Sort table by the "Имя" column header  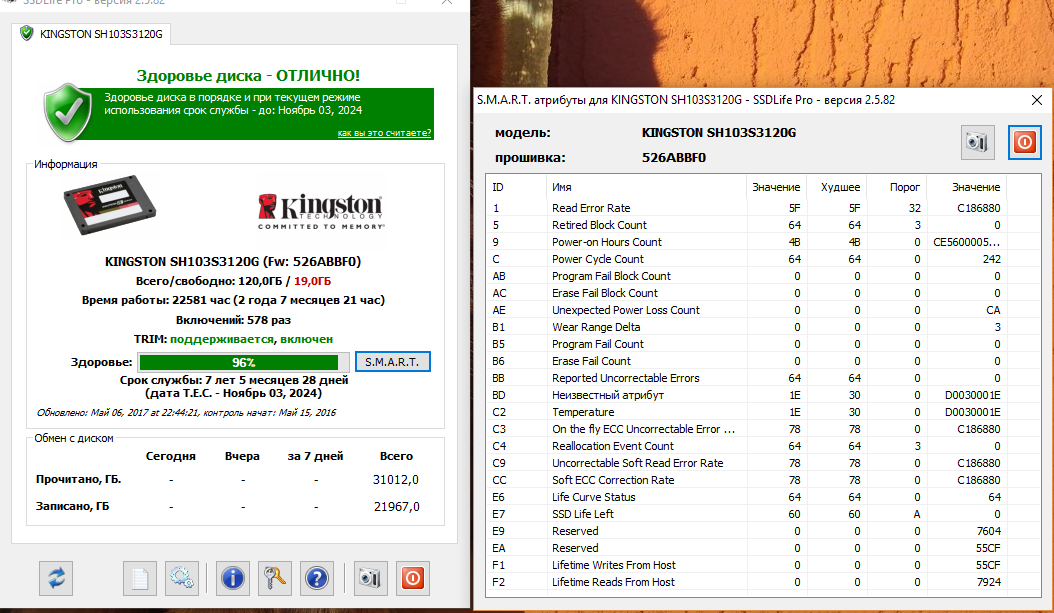(x=562, y=187)
